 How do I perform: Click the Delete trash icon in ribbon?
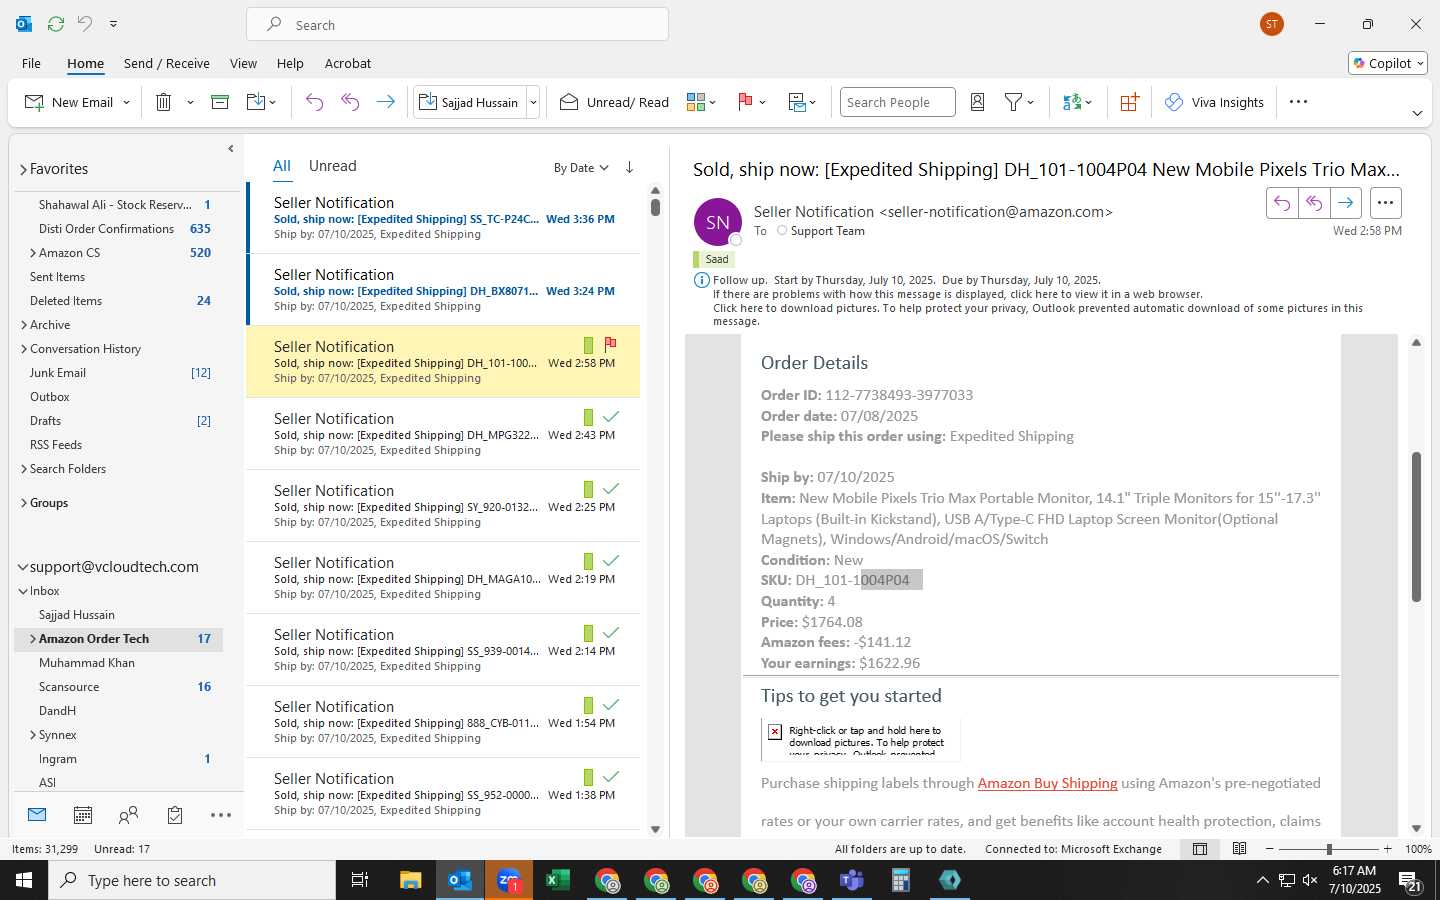click(x=164, y=102)
